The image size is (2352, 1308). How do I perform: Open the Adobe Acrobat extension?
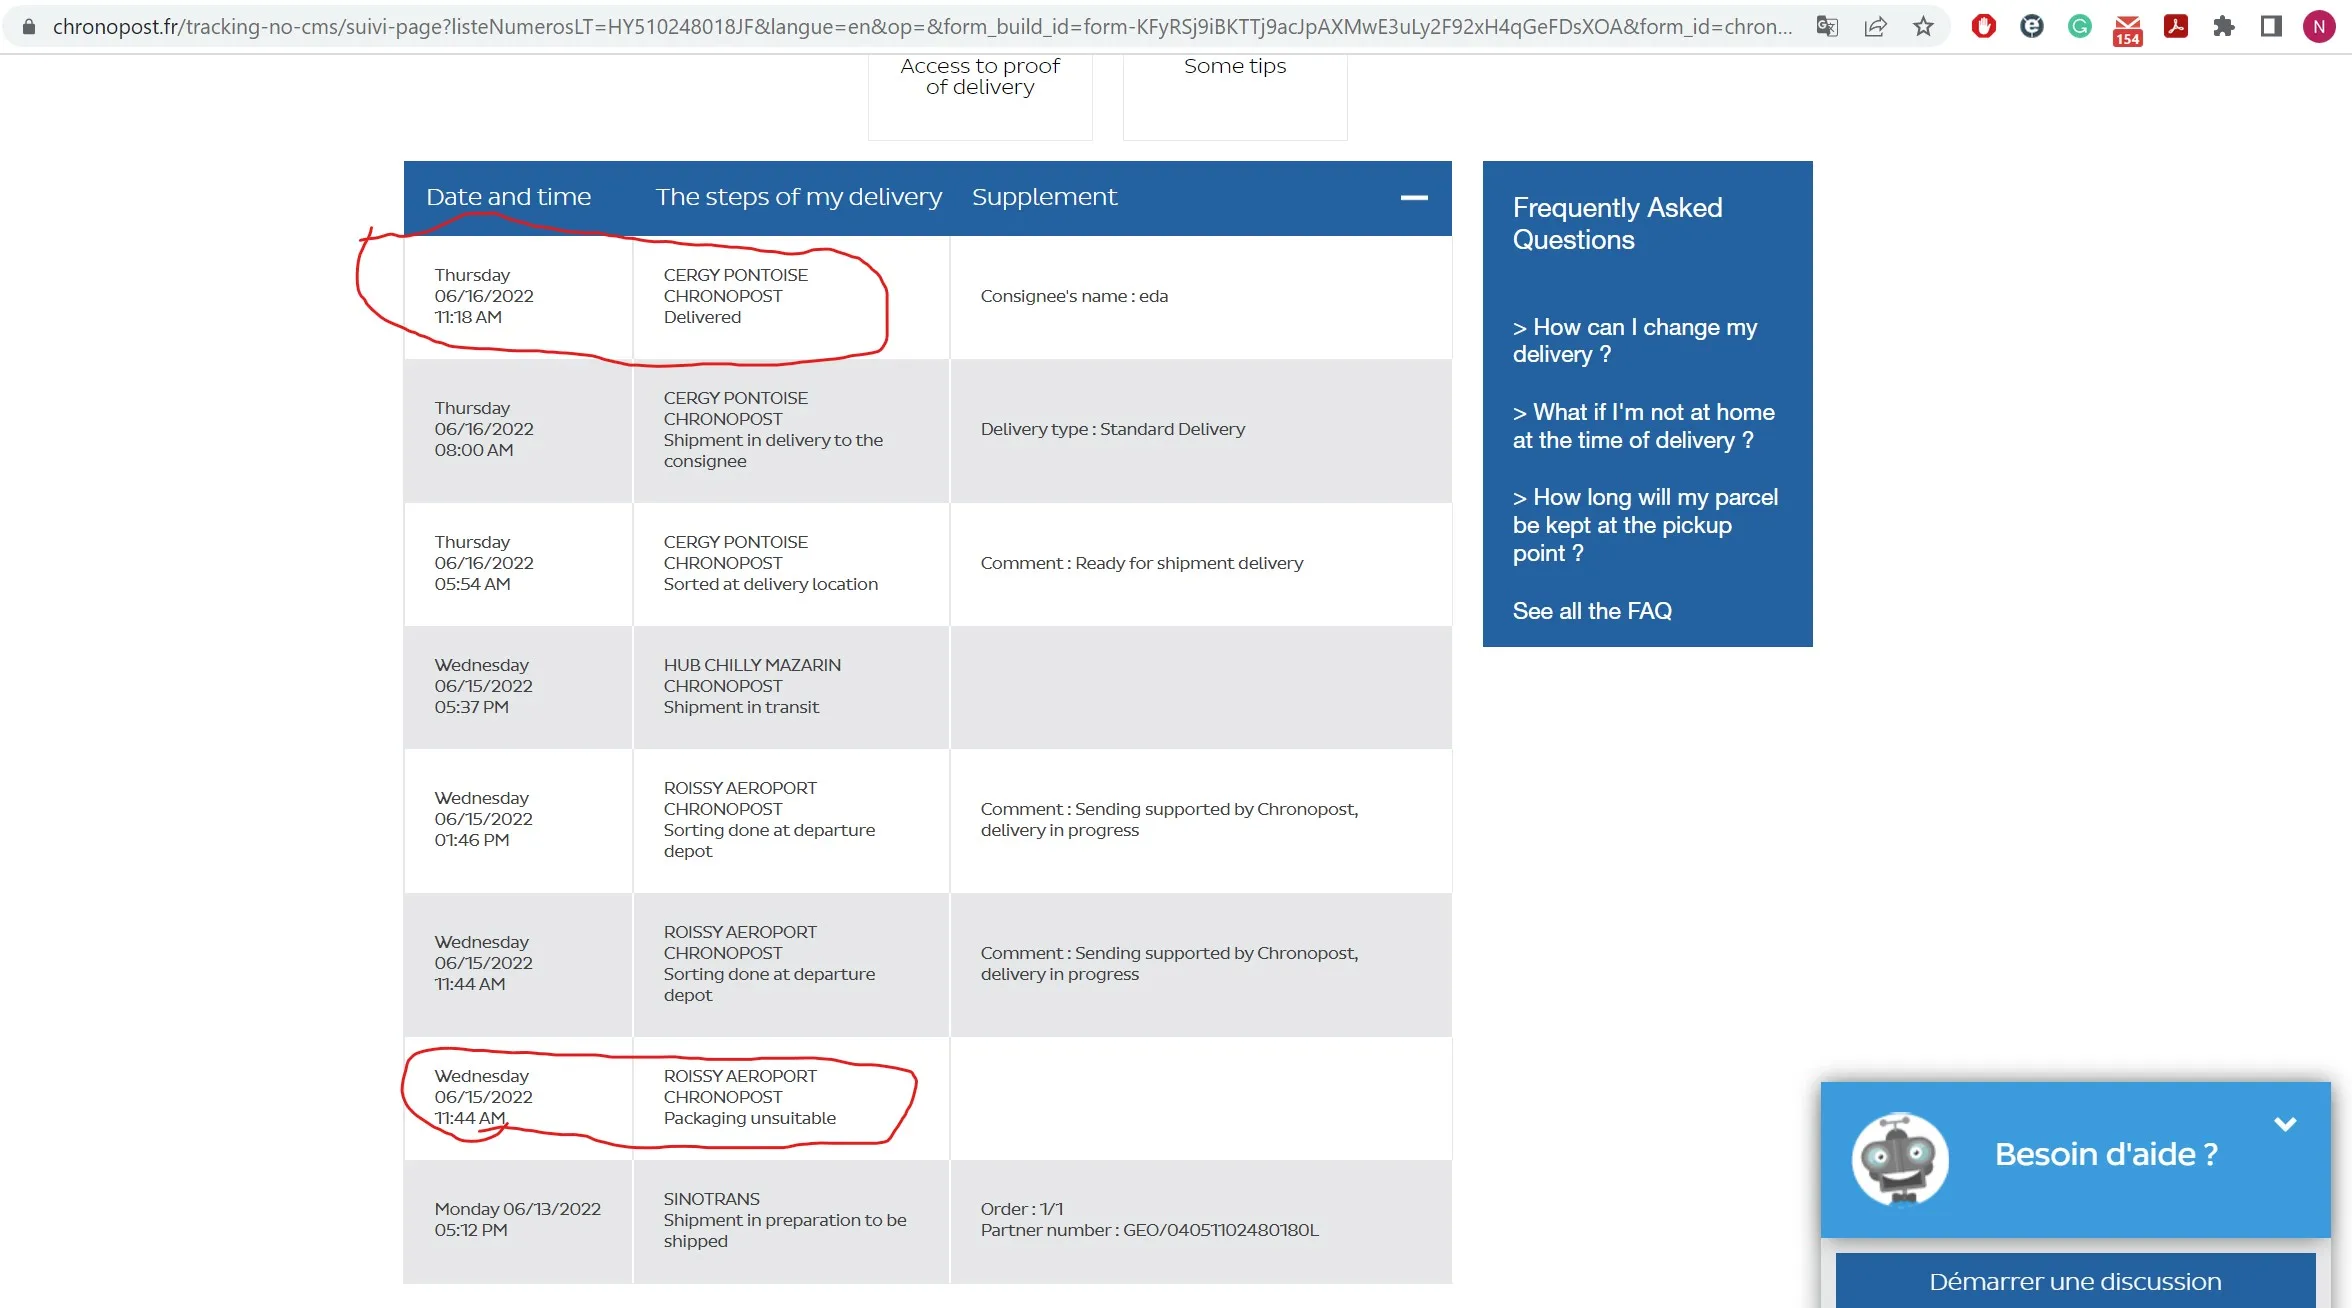(x=2175, y=27)
